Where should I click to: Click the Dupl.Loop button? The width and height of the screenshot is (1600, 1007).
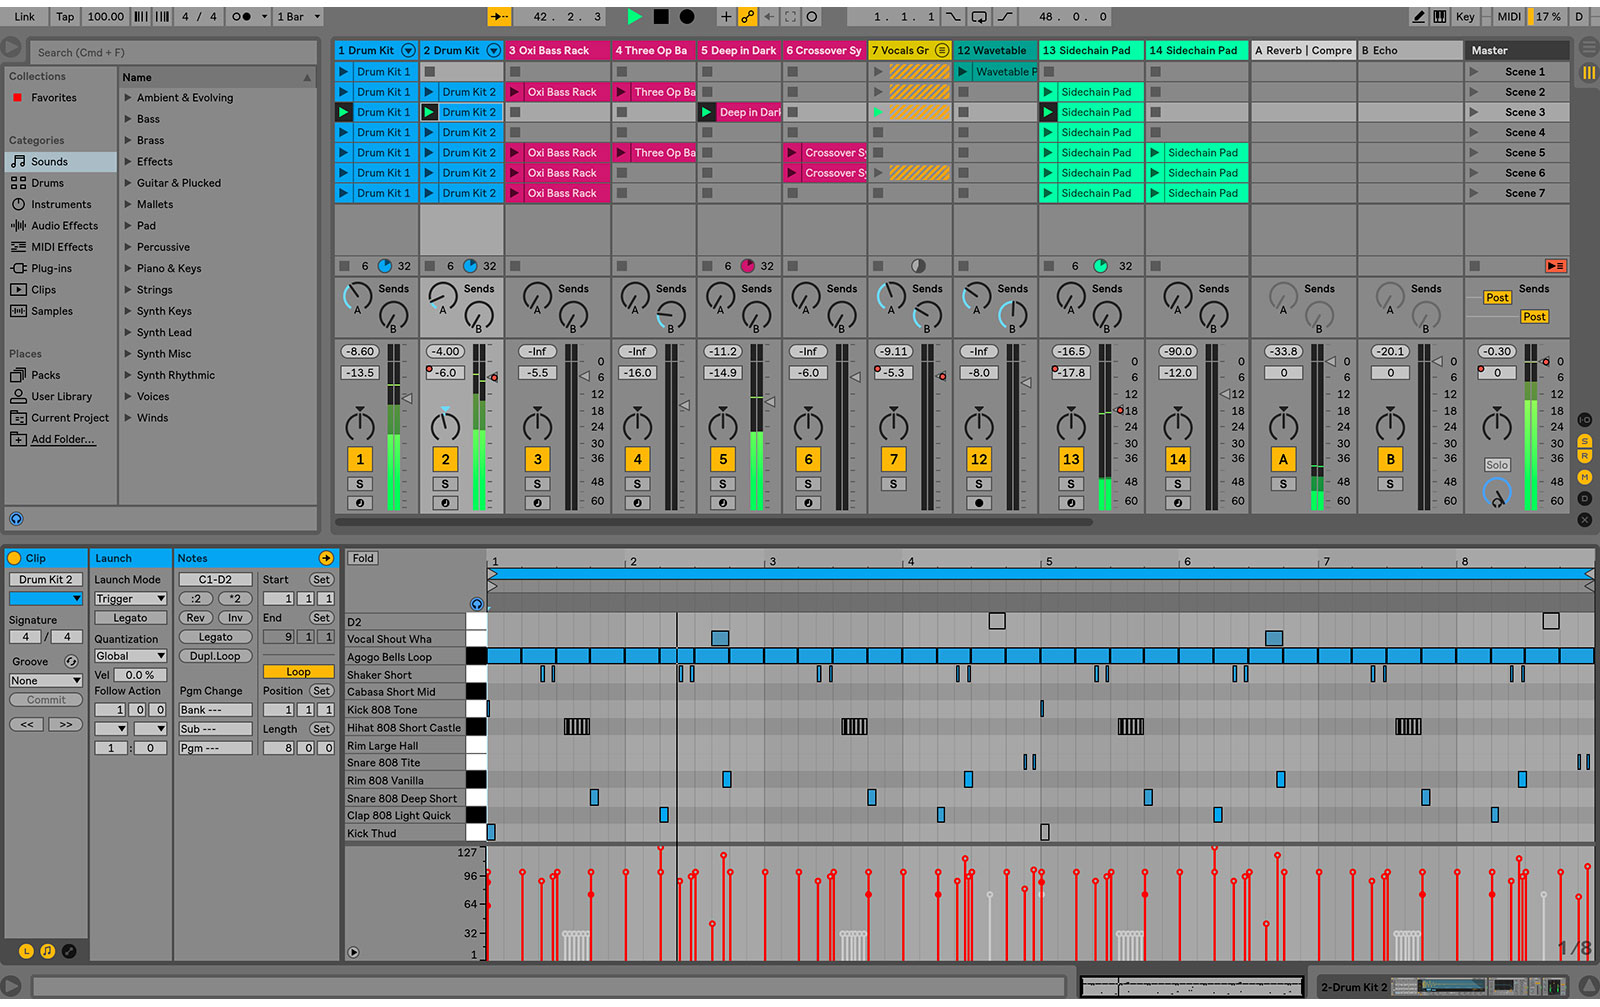pos(215,656)
